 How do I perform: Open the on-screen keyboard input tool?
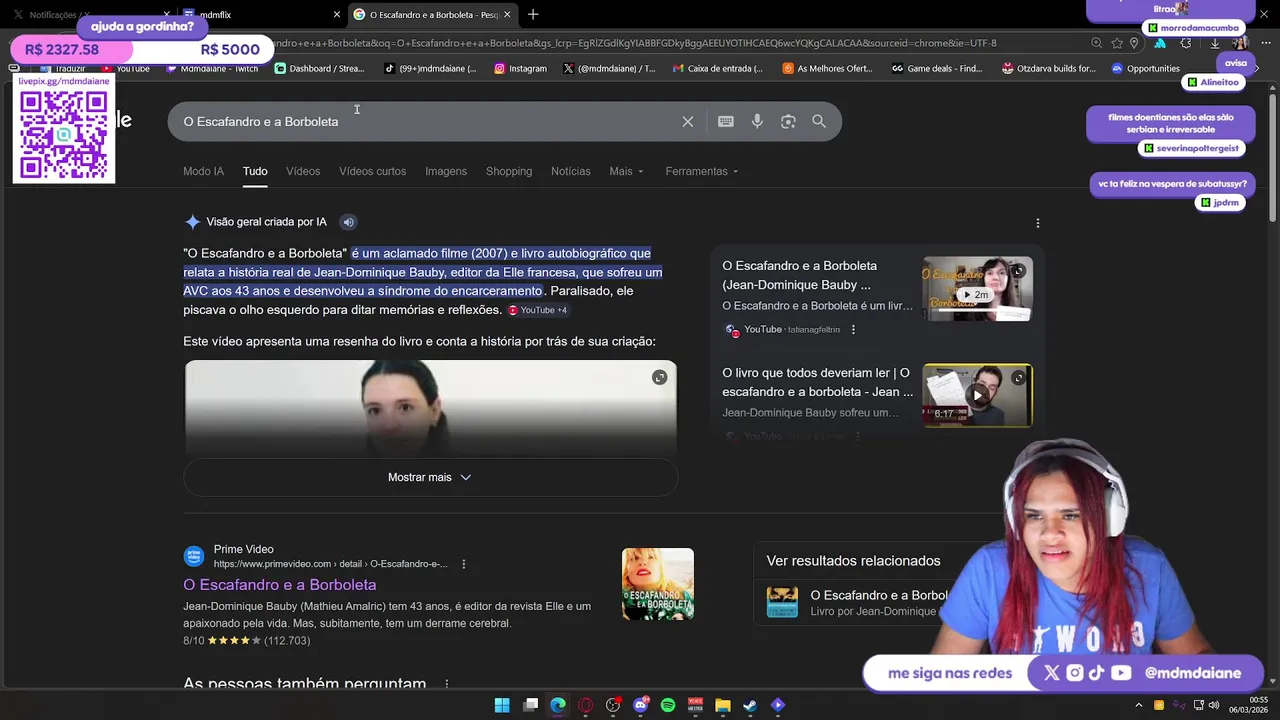(x=726, y=121)
